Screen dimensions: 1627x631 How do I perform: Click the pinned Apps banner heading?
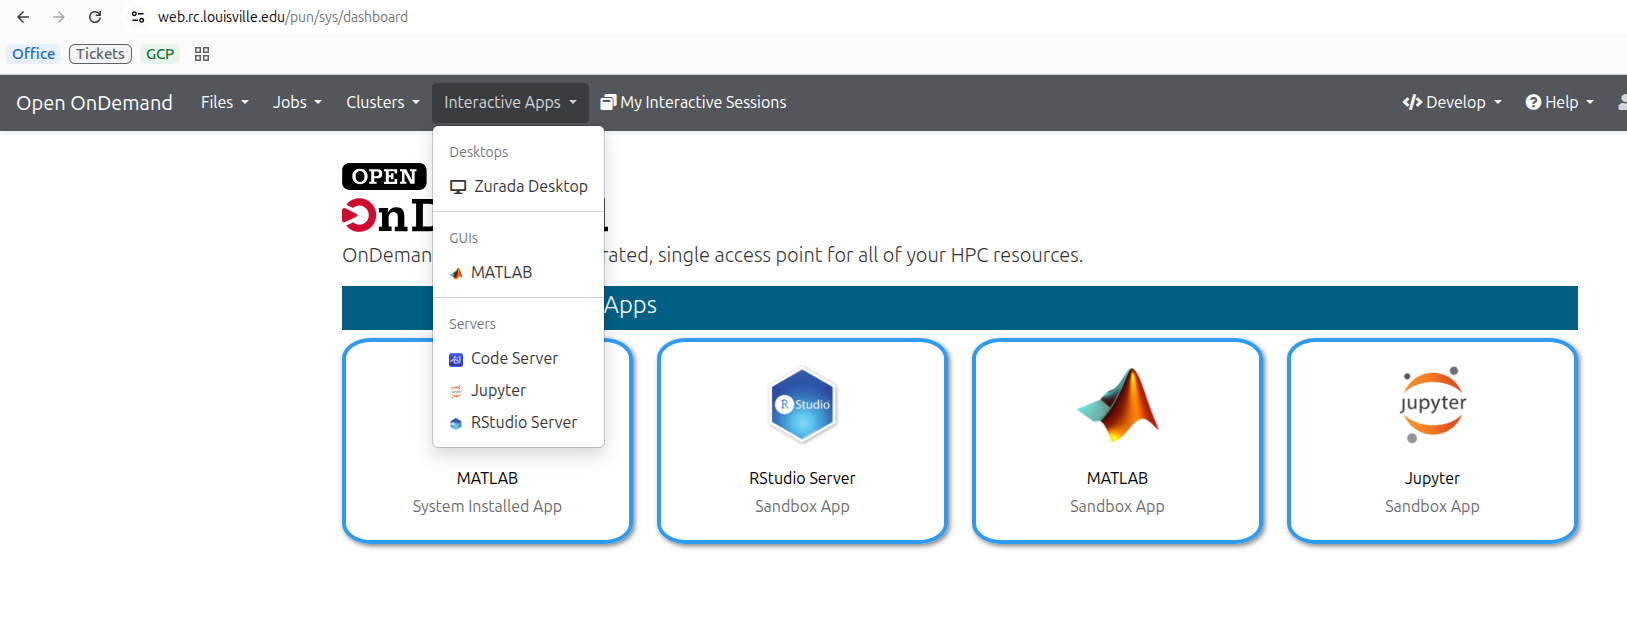[960, 307]
